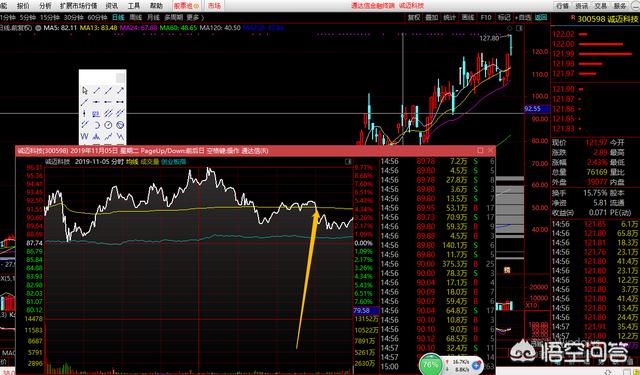640x375 pixels.
Task: Choose the arrow line drawing tool
Action: (120, 90)
